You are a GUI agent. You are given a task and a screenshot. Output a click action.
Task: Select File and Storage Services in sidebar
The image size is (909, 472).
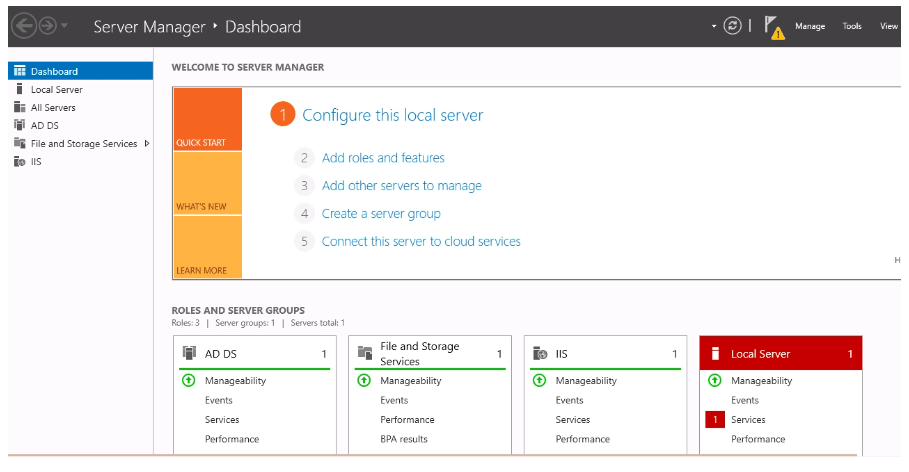pyautogui.click(x=81, y=143)
